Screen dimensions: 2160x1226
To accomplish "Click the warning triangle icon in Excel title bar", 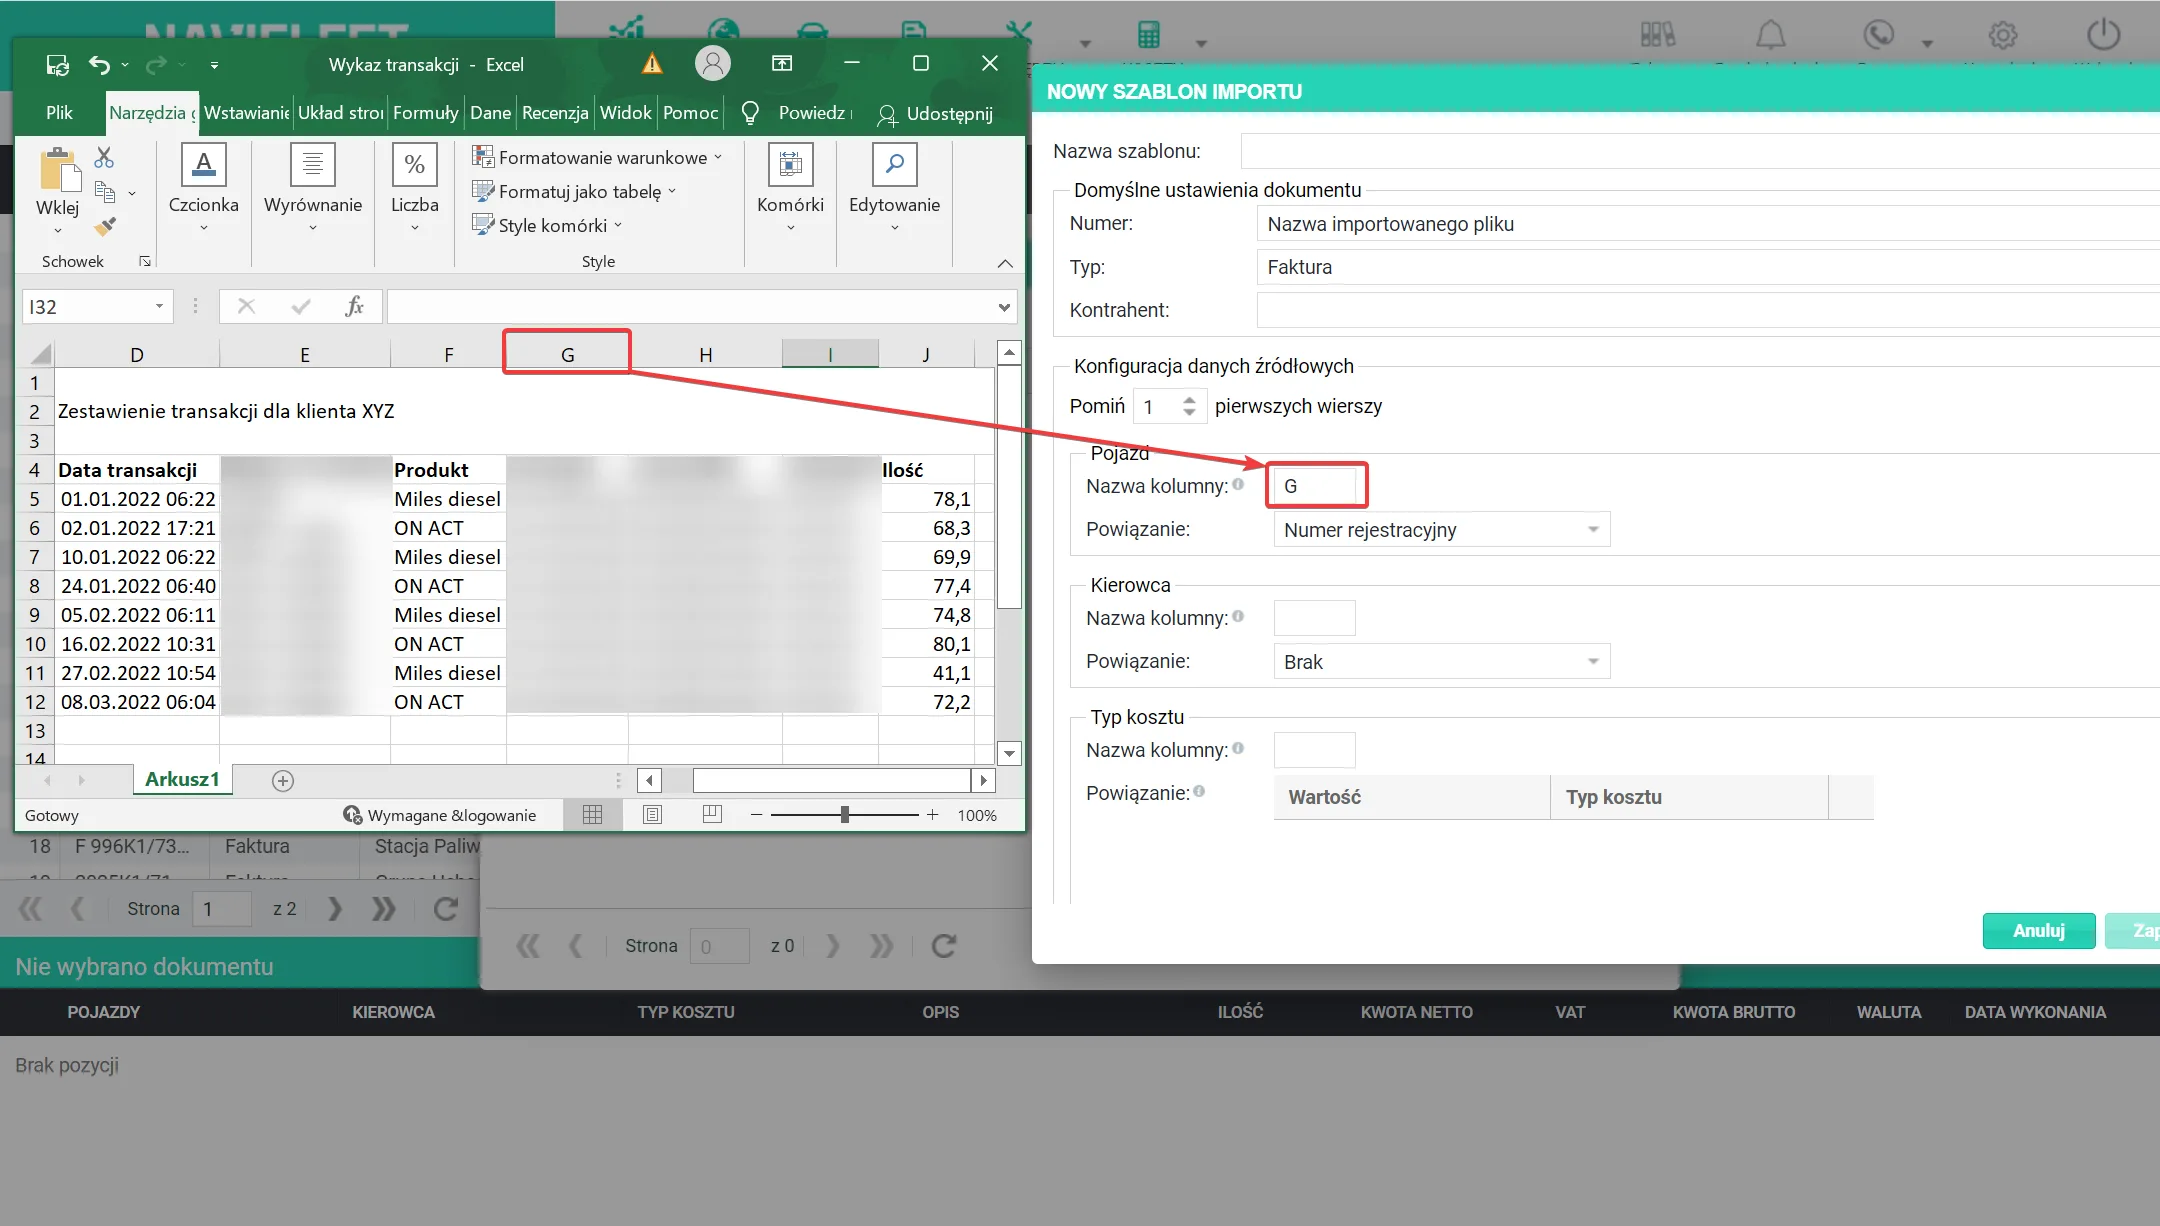I will pos(652,64).
